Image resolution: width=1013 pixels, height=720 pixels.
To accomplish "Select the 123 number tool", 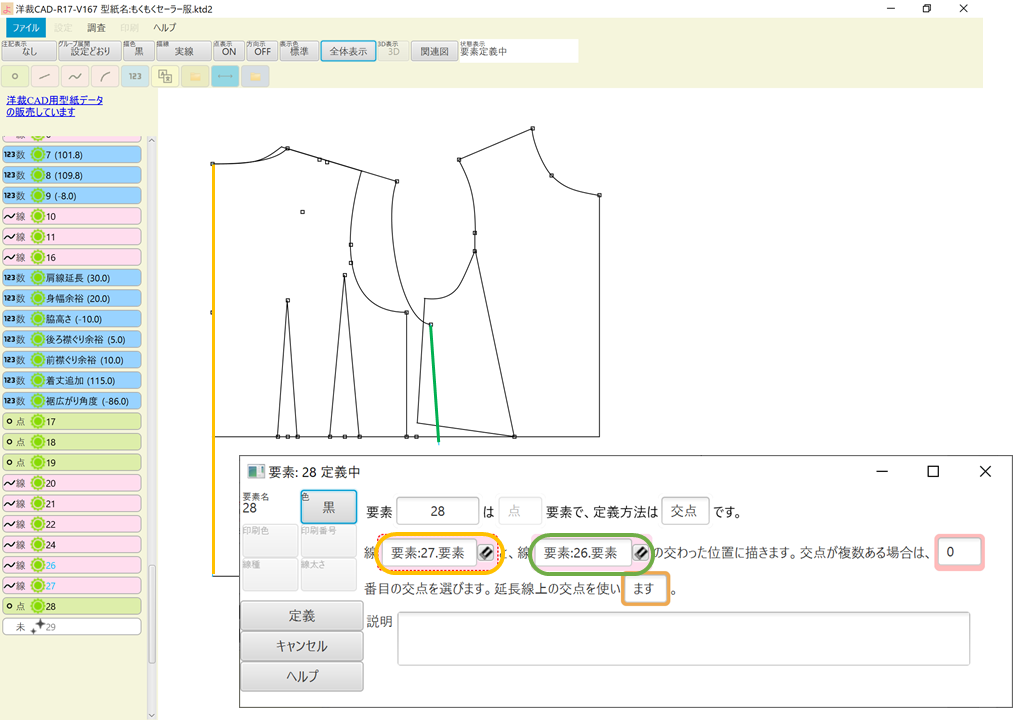I will pyautogui.click(x=134, y=76).
